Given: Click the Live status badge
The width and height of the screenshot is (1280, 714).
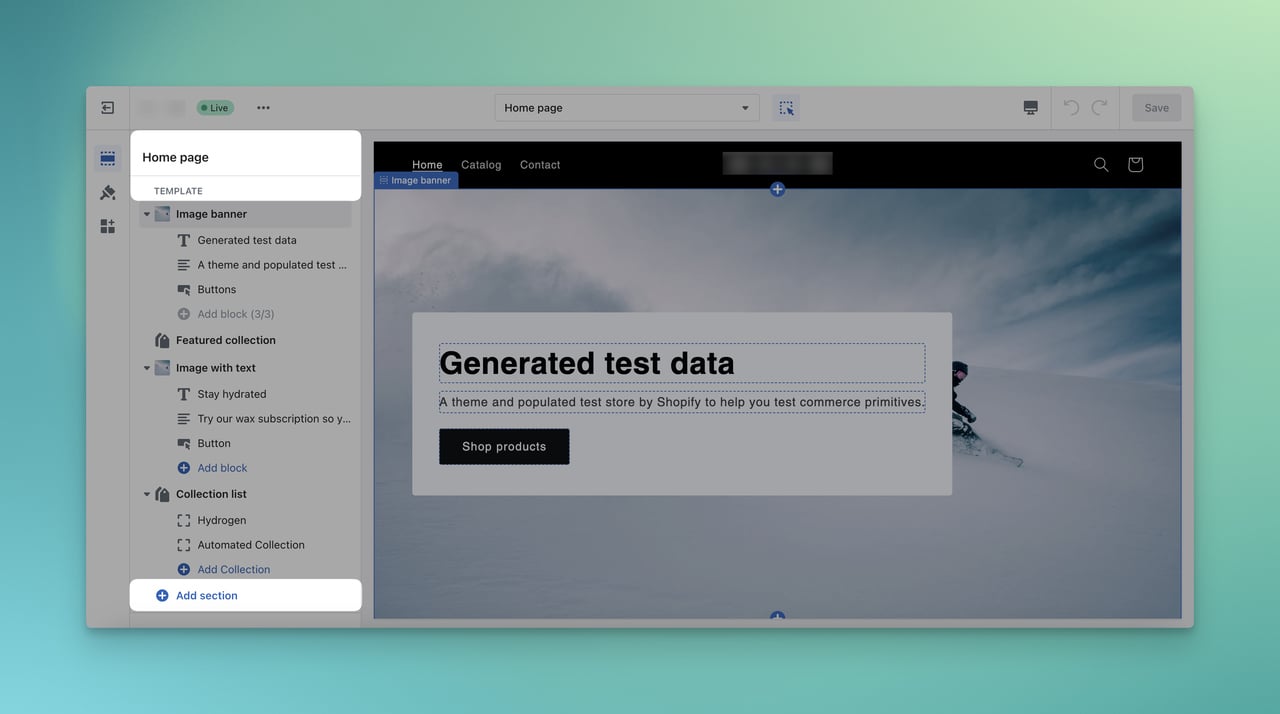Looking at the screenshot, I should click(214, 108).
